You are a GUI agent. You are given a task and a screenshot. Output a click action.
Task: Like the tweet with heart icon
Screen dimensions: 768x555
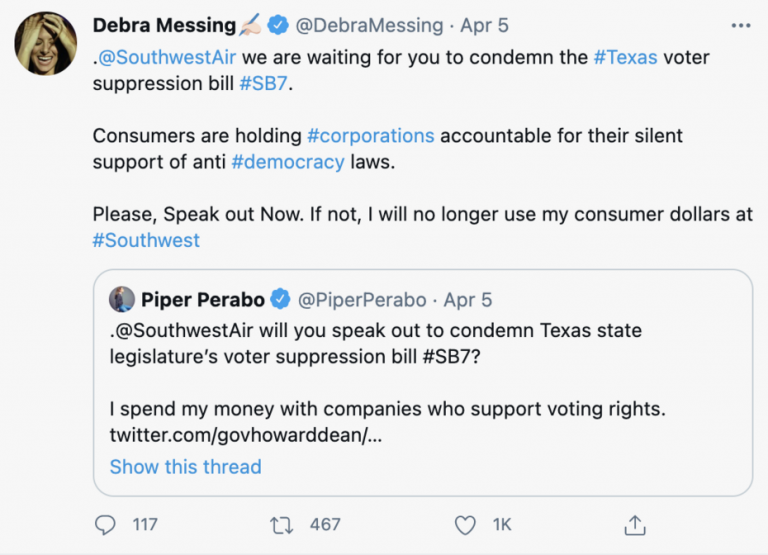pos(465,524)
